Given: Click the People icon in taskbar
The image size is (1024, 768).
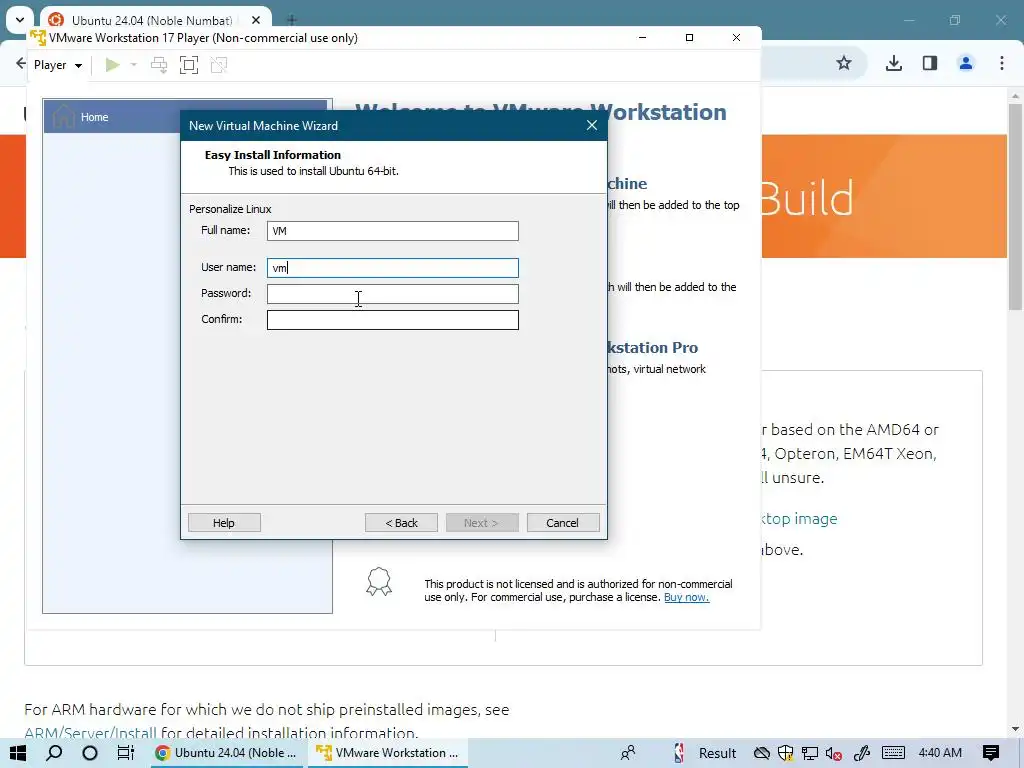Looking at the screenshot, I should [628, 753].
